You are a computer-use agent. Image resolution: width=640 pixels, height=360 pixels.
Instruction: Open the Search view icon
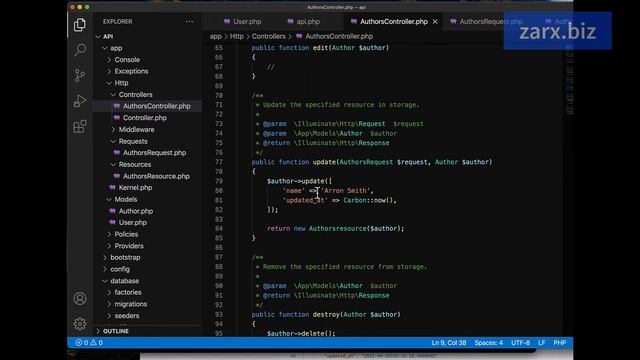[80, 50]
